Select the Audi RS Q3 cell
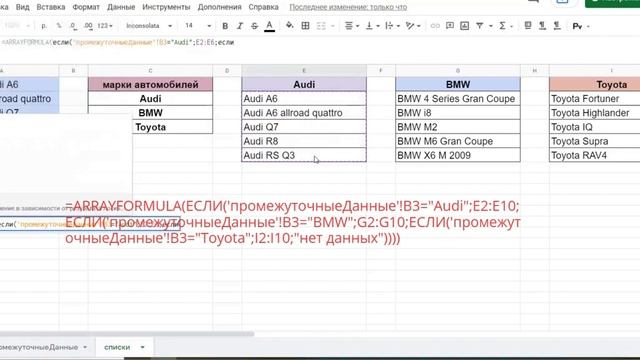The image size is (640, 360). click(304, 155)
